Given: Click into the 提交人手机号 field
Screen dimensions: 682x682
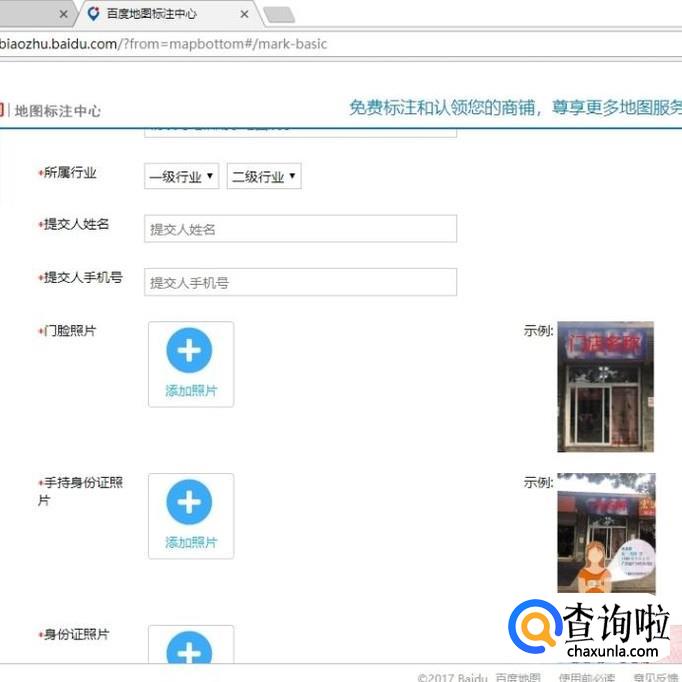Looking at the screenshot, I should click(300, 283).
